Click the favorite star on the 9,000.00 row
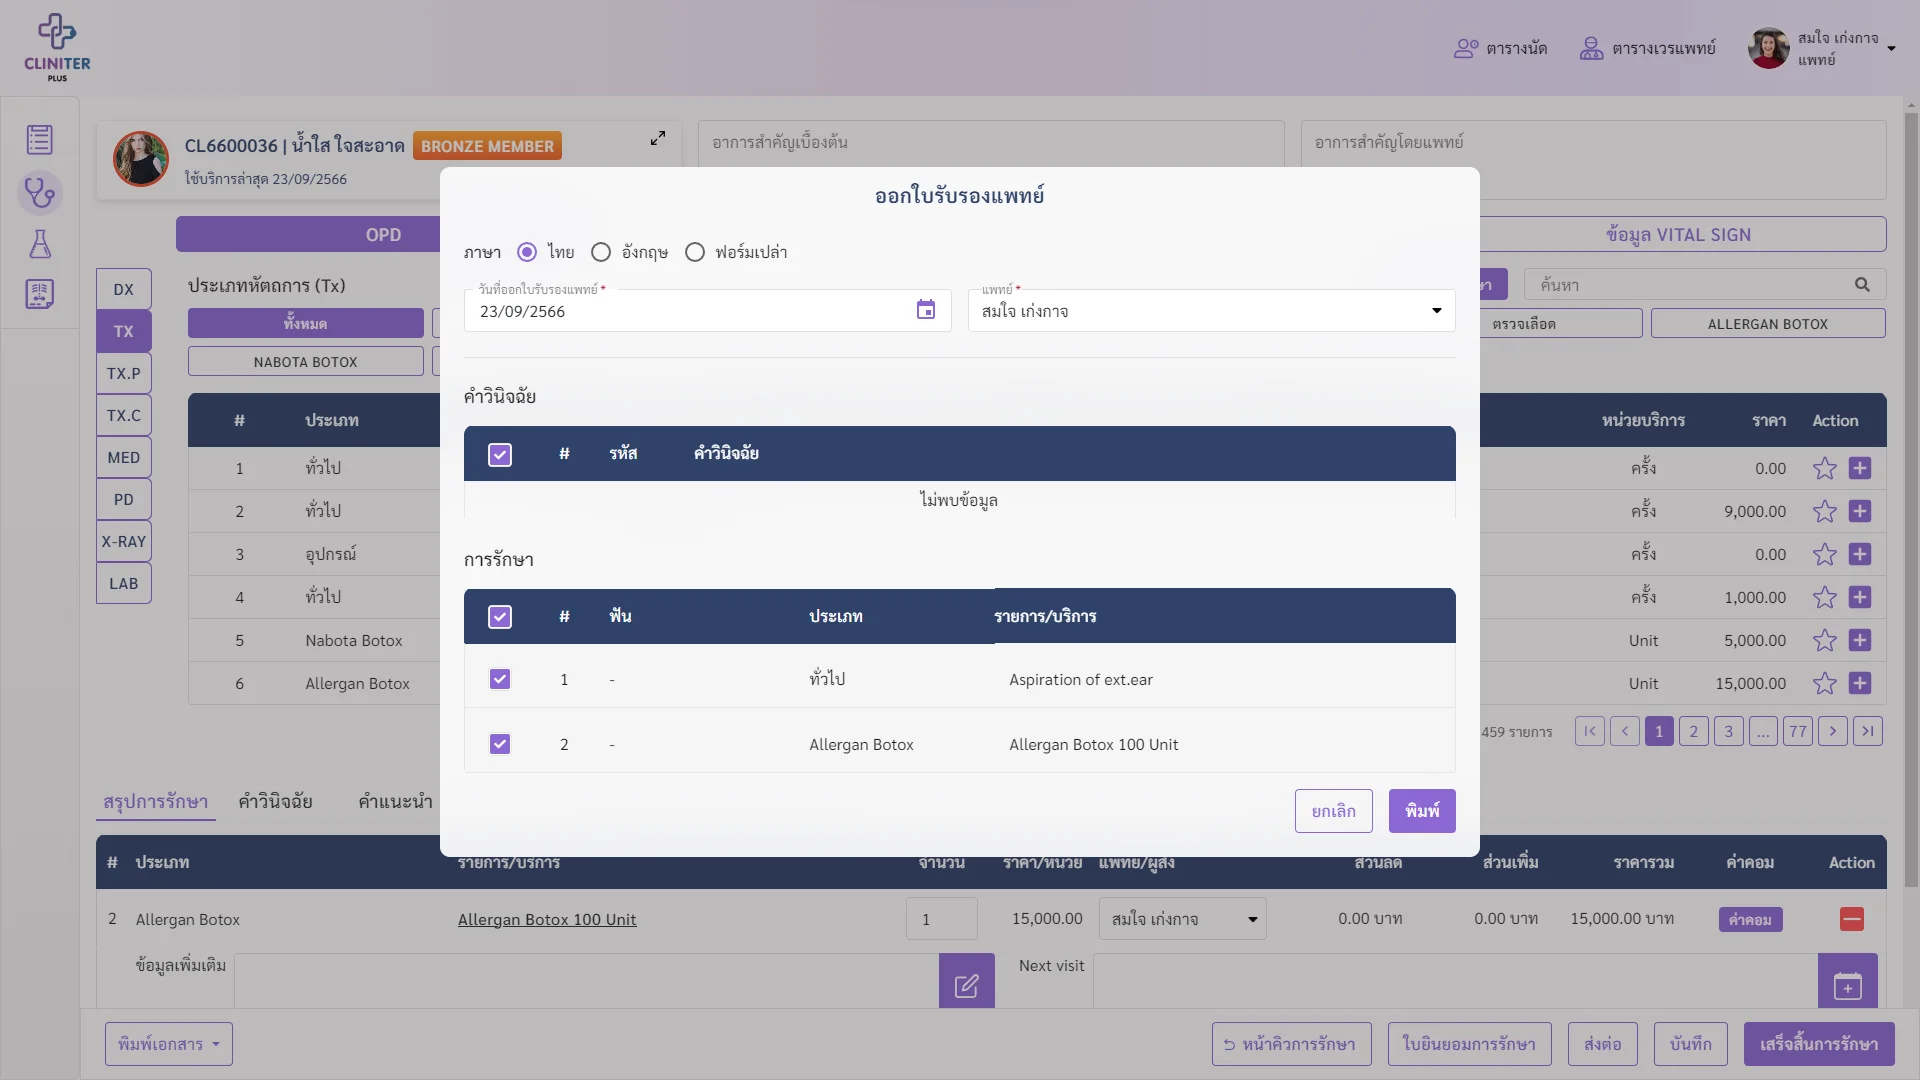Image resolution: width=1920 pixels, height=1080 pixels. click(x=1824, y=511)
